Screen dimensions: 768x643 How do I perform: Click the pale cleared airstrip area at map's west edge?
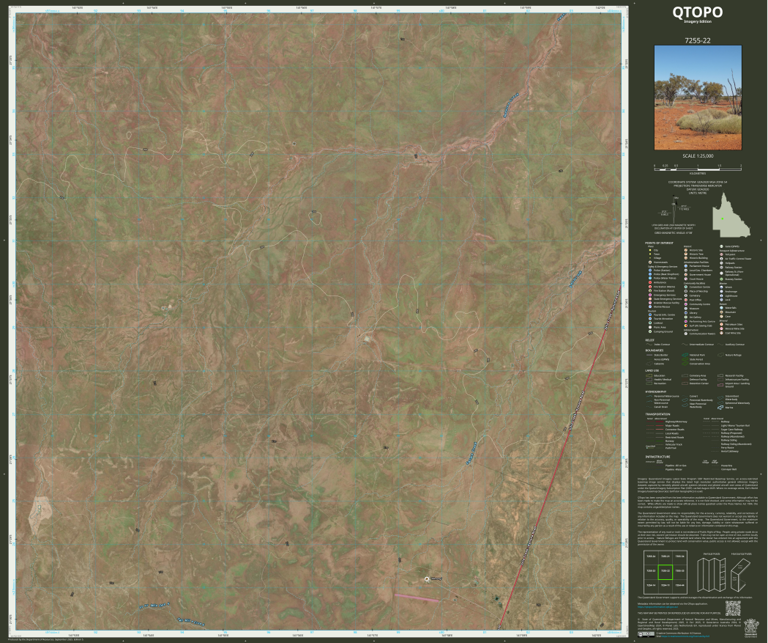coord(40,514)
